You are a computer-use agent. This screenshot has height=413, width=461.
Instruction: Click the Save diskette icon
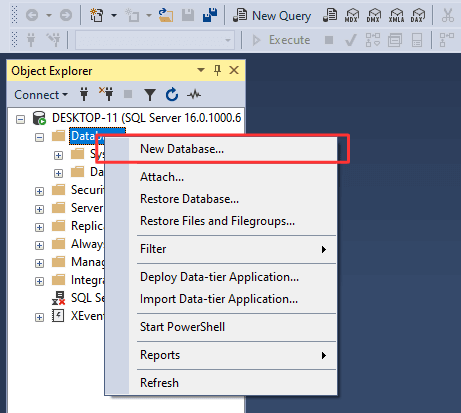pyautogui.click(x=188, y=15)
